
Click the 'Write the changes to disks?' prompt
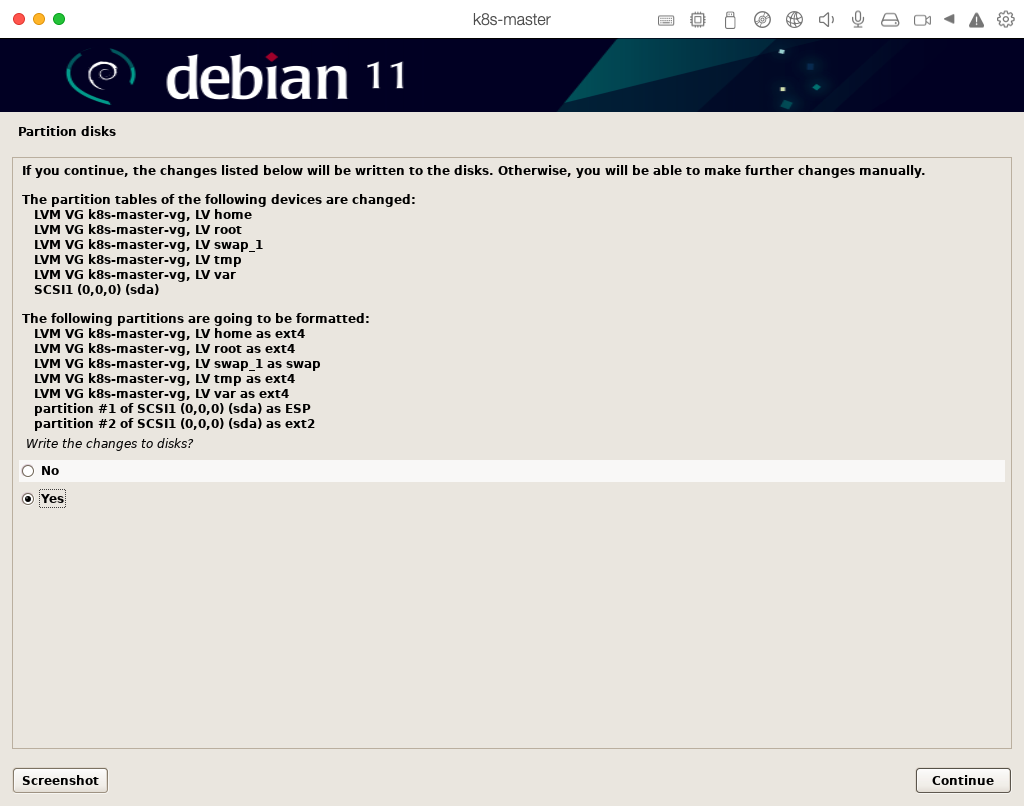110,443
